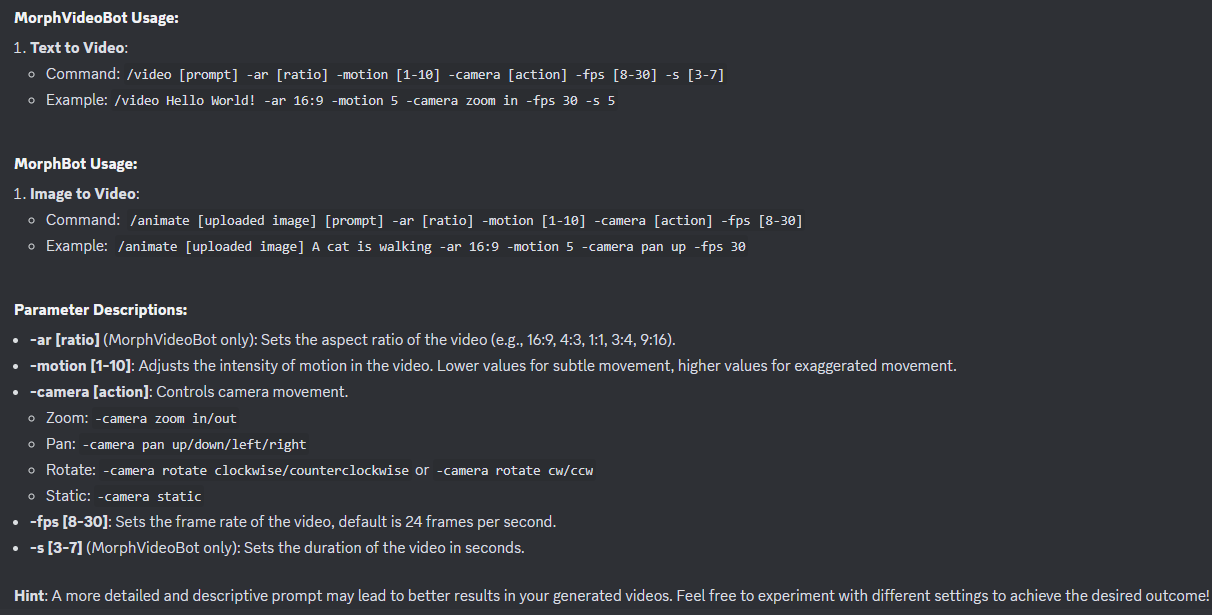This screenshot has width=1212, height=615.
Task: Click the '-camera zoom in/out' code snippet
Action: click(x=166, y=418)
